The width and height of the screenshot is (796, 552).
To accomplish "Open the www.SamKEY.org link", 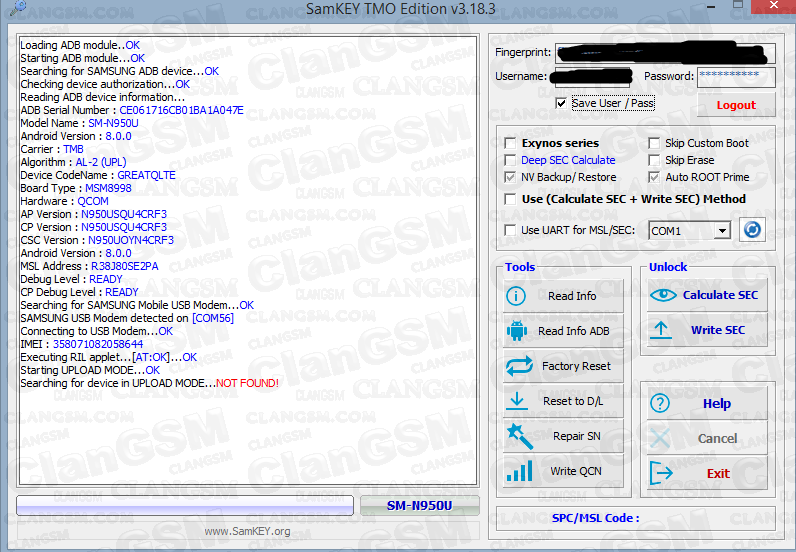I will pyautogui.click(x=247, y=531).
